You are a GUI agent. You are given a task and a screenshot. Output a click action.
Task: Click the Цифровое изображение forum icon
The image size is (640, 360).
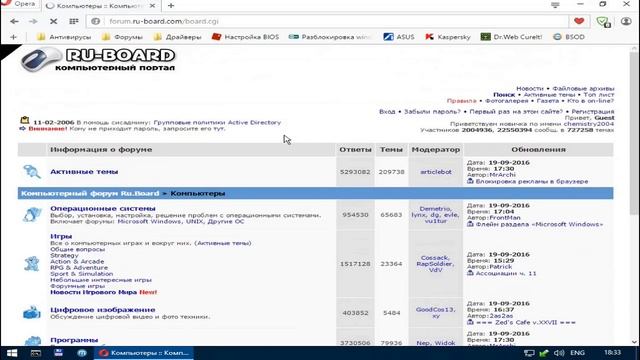pos(32,313)
